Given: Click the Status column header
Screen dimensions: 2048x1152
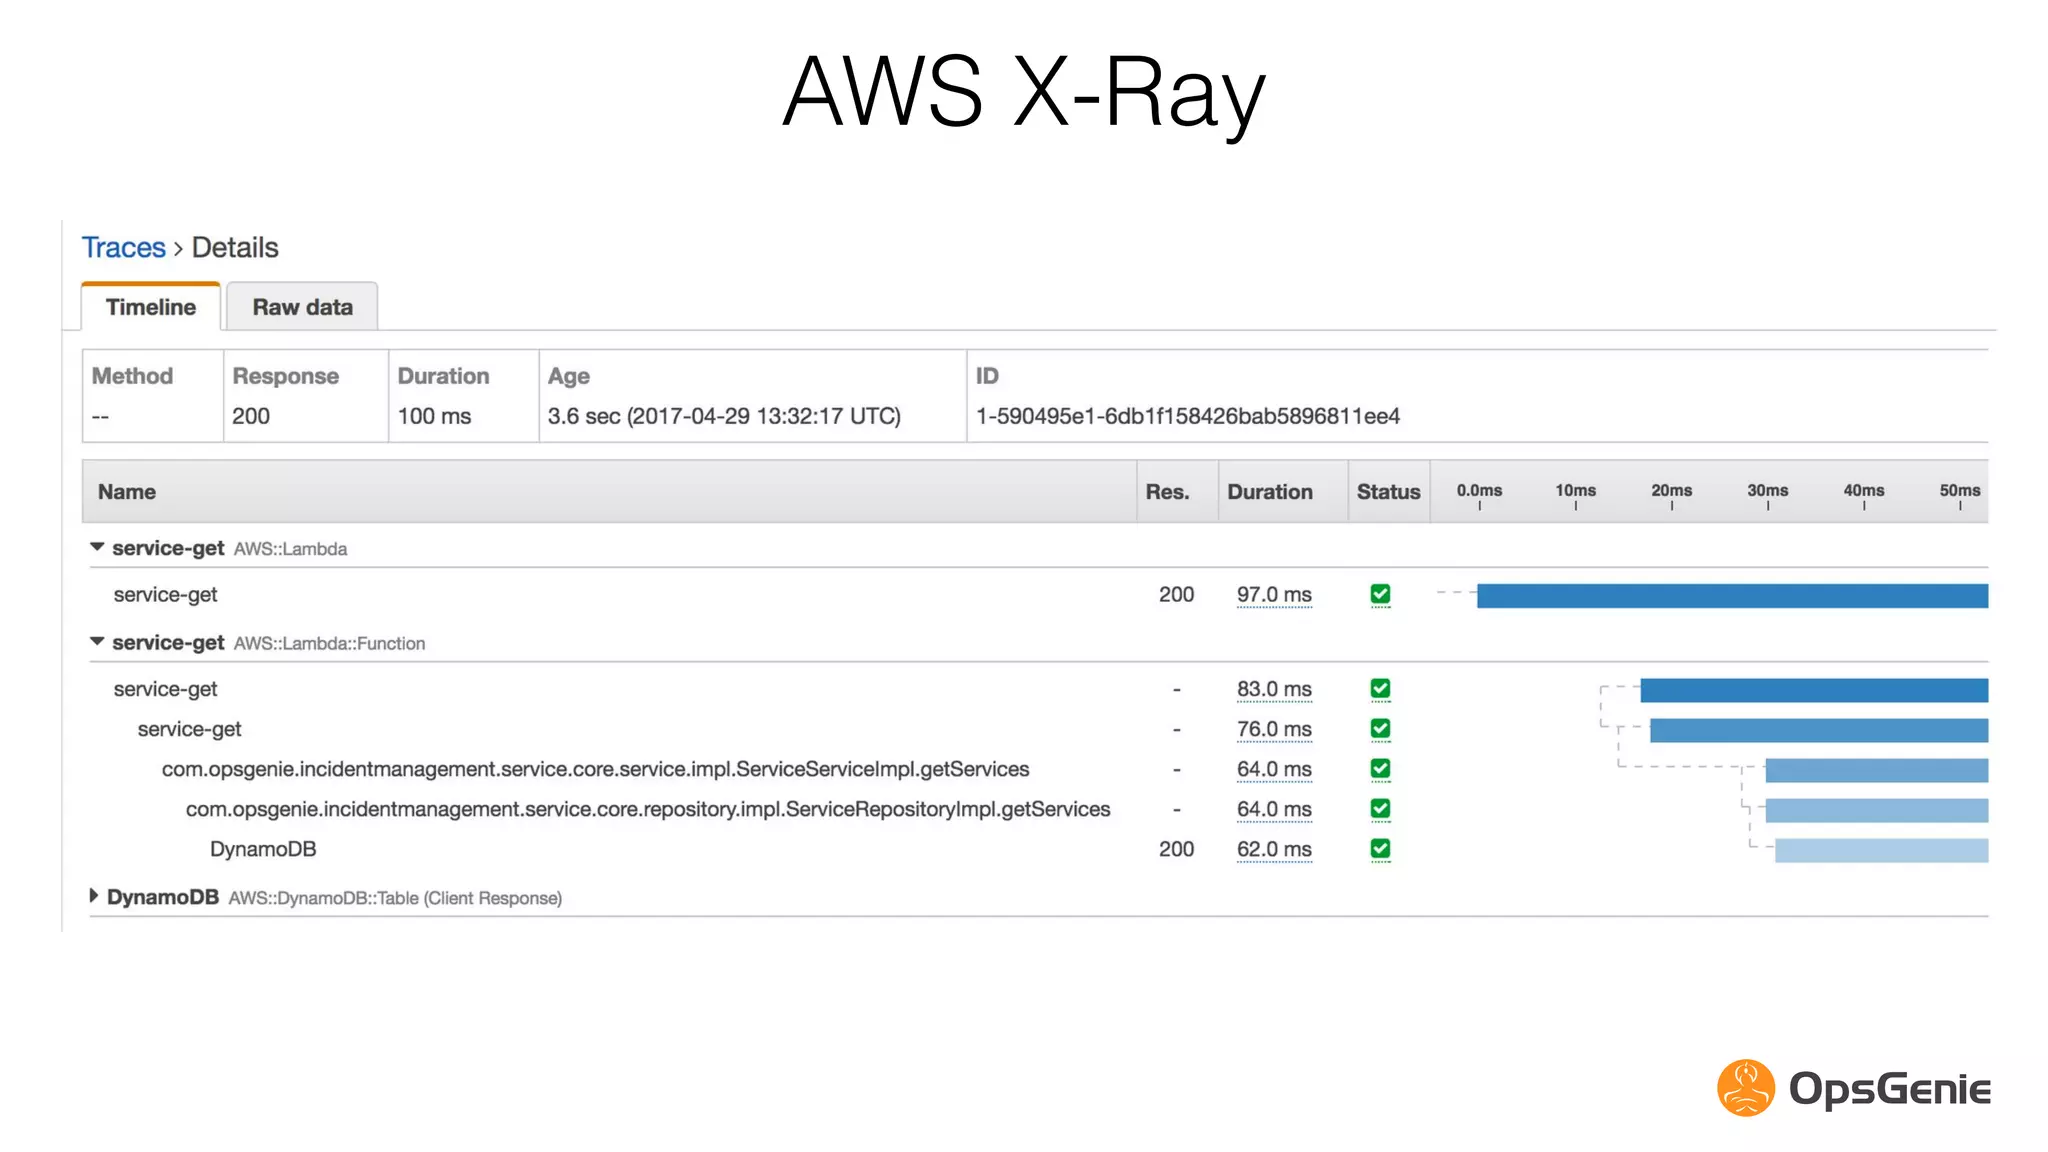Looking at the screenshot, I should click(1388, 492).
